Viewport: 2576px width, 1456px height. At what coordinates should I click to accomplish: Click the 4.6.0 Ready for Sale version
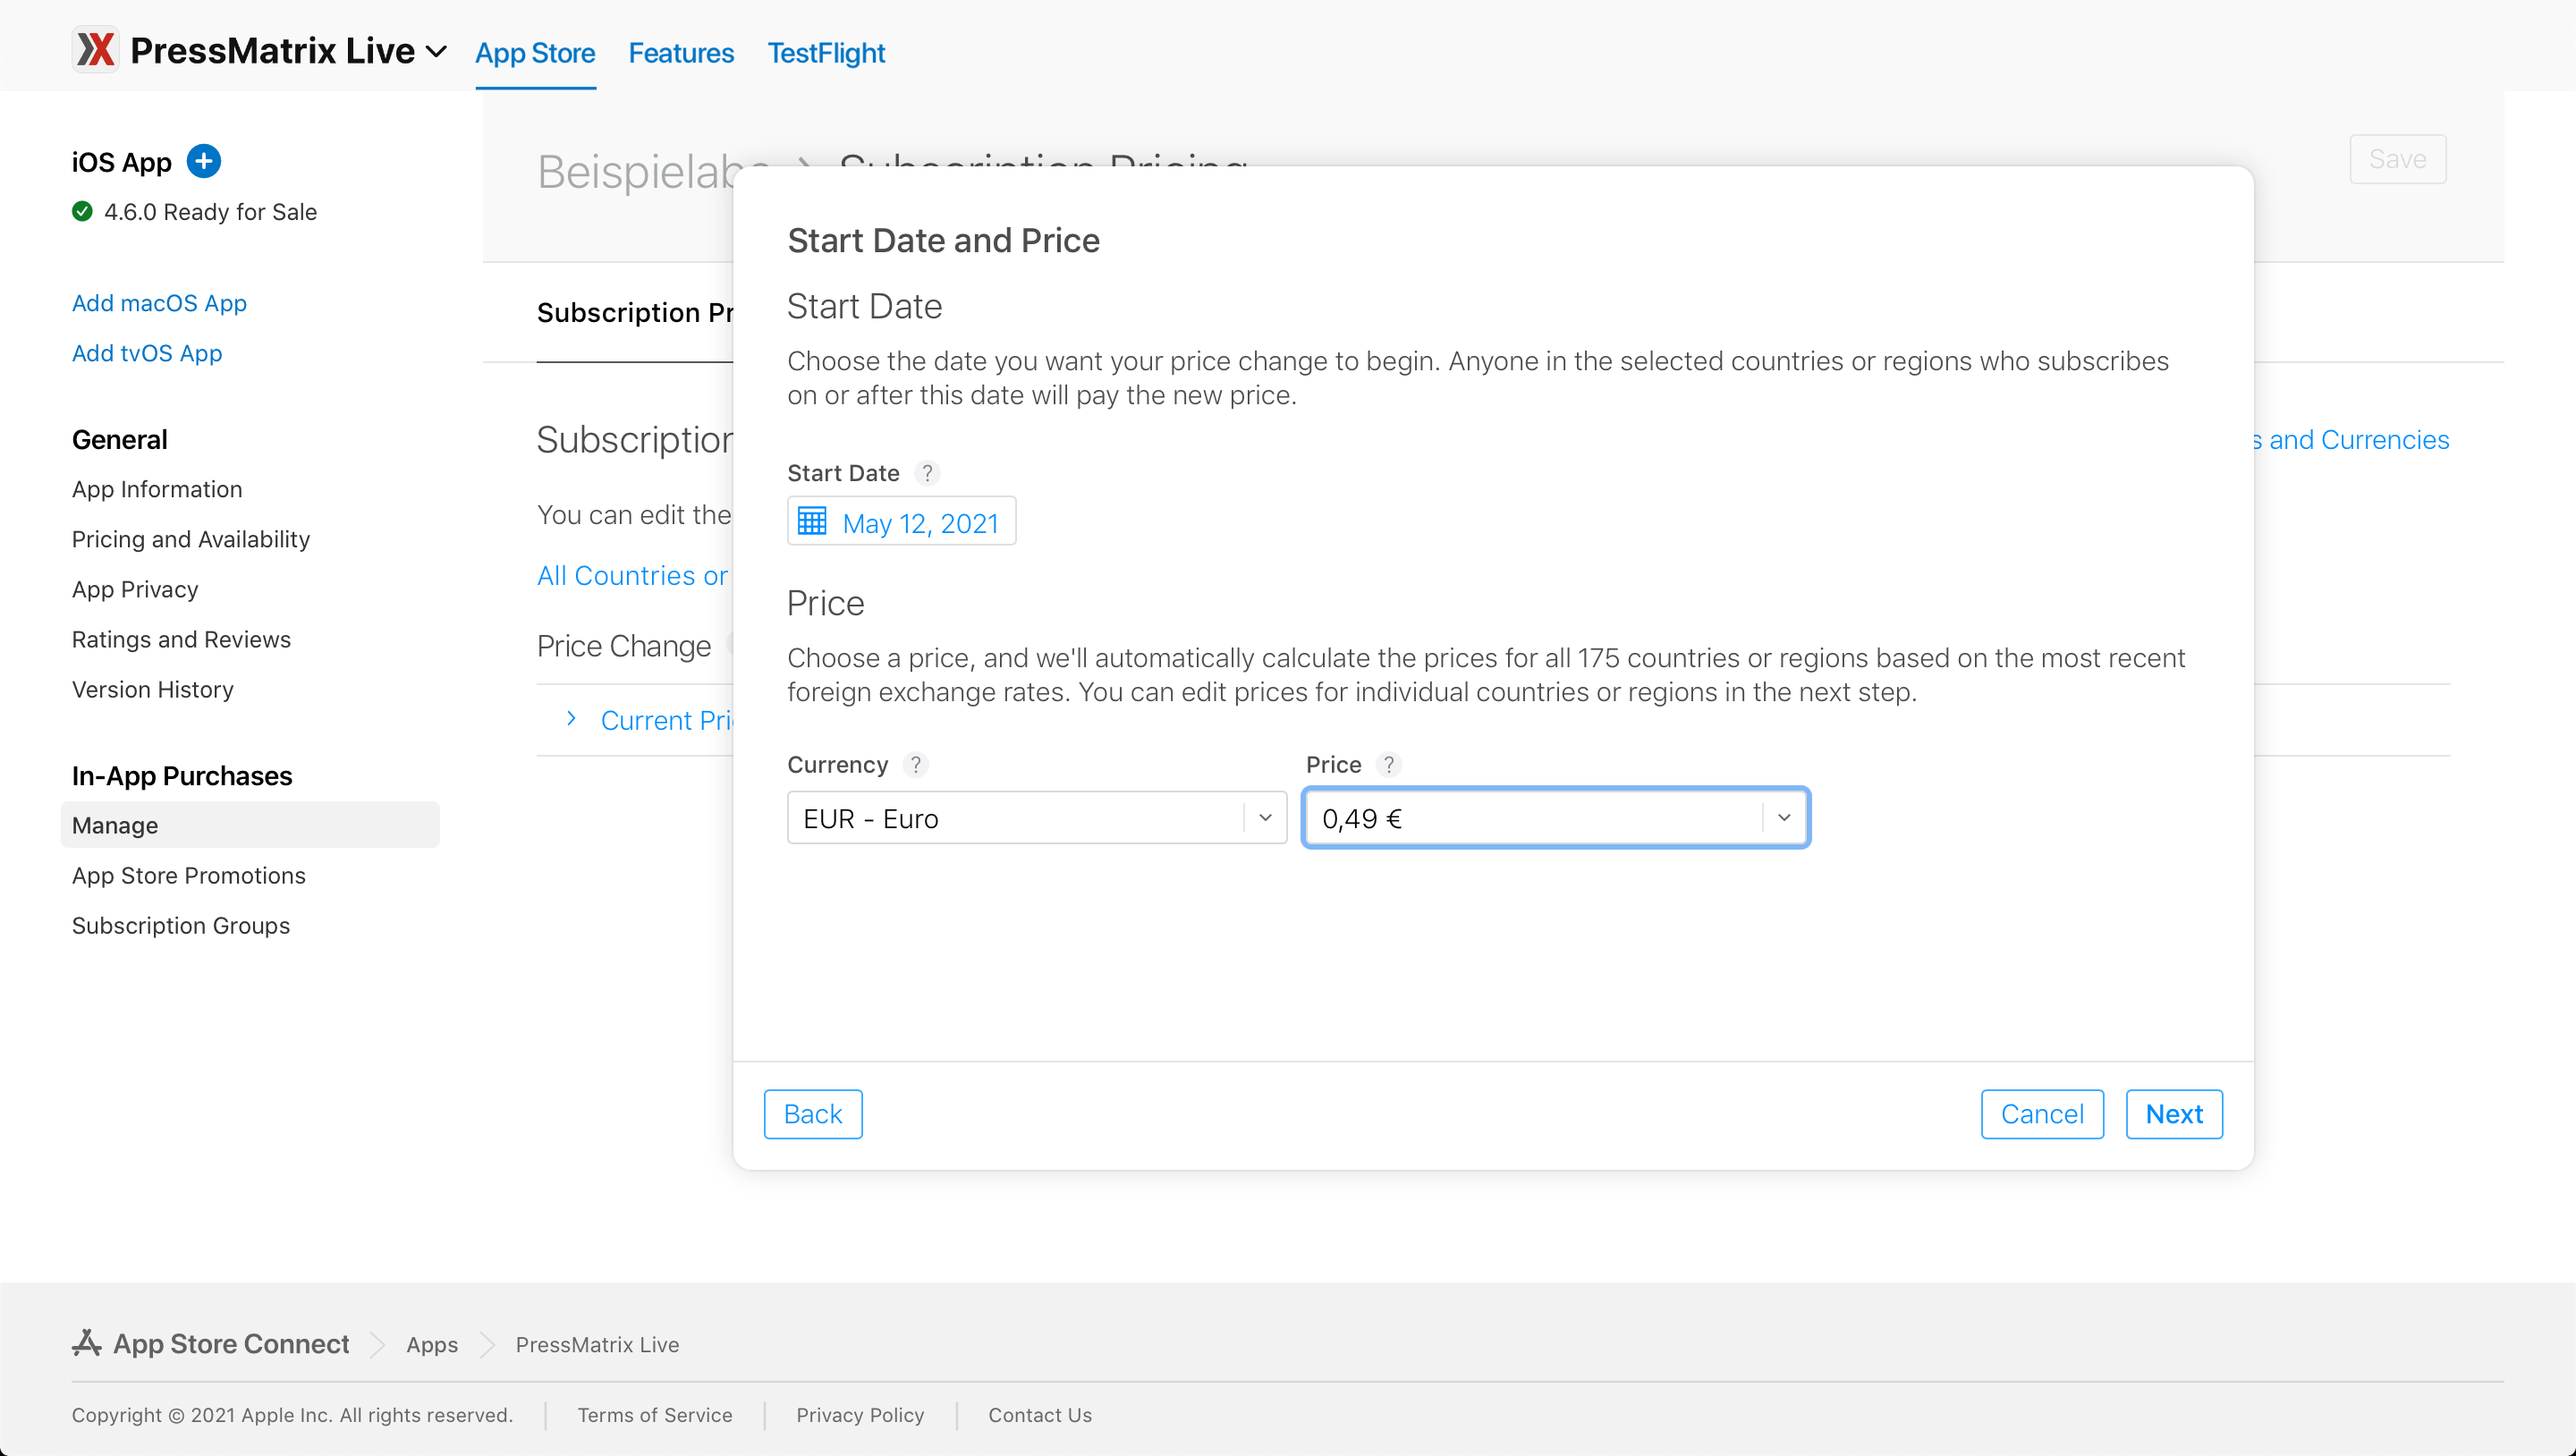tap(210, 211)
